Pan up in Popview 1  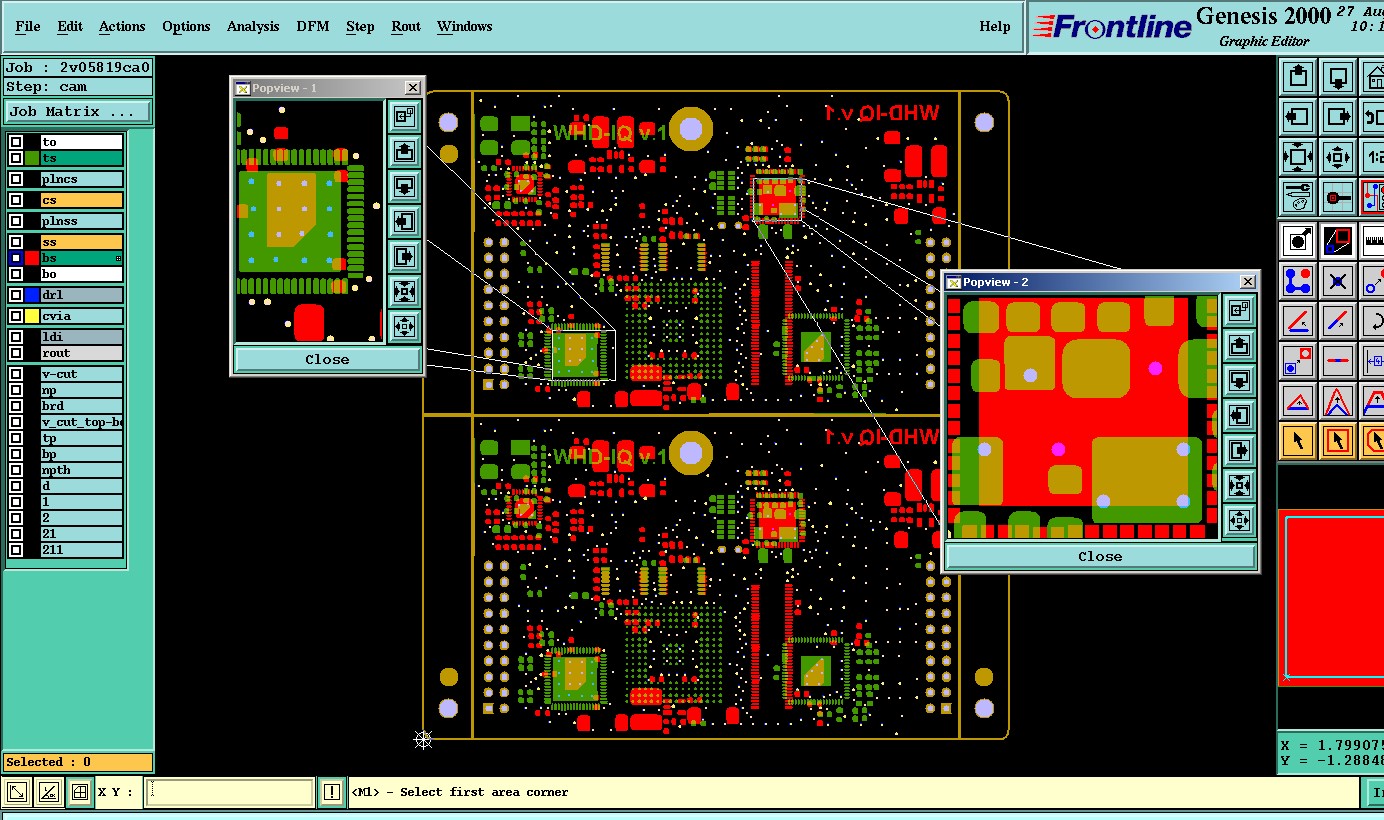pyautogui.click(x=404, y=151)
